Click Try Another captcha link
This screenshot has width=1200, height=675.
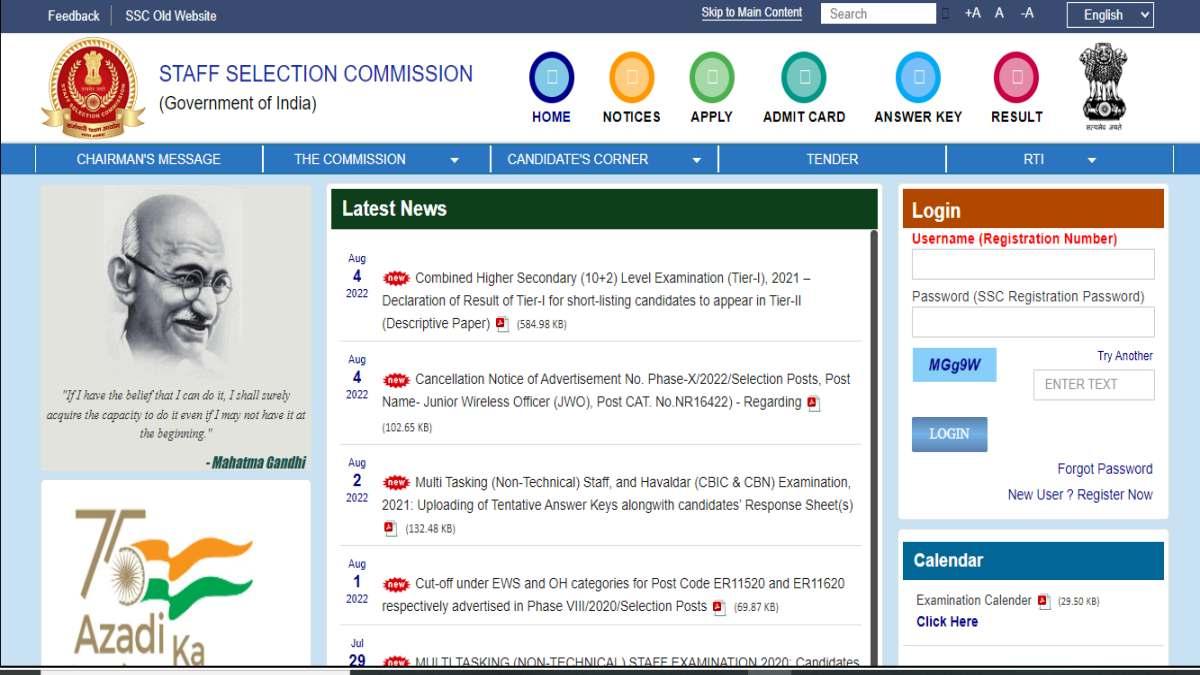(1124, 356)
